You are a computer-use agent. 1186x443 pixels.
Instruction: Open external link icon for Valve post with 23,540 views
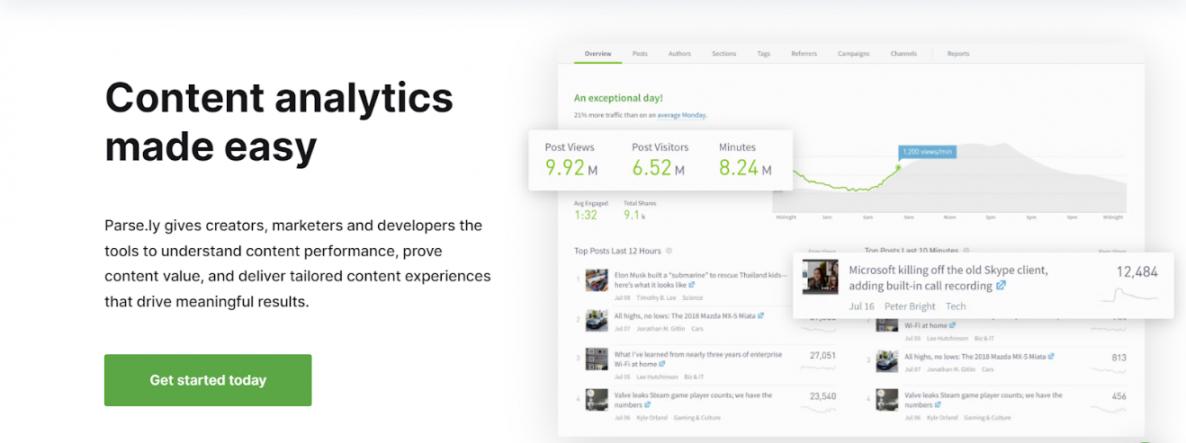(x=647, y=404)
